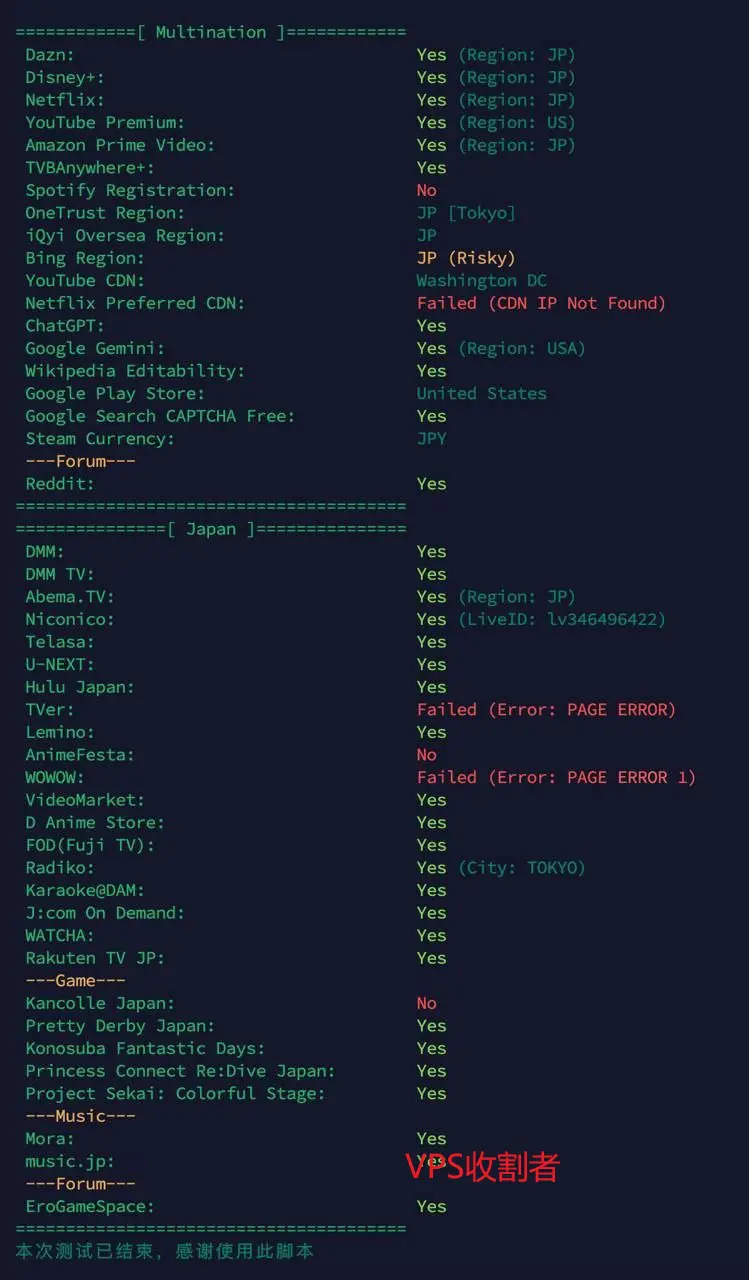749x1280 pixels.
Task: Click the "Failed (CDN IP Not Found)" result
Action: pyautogui.click(x=541, y=303)
